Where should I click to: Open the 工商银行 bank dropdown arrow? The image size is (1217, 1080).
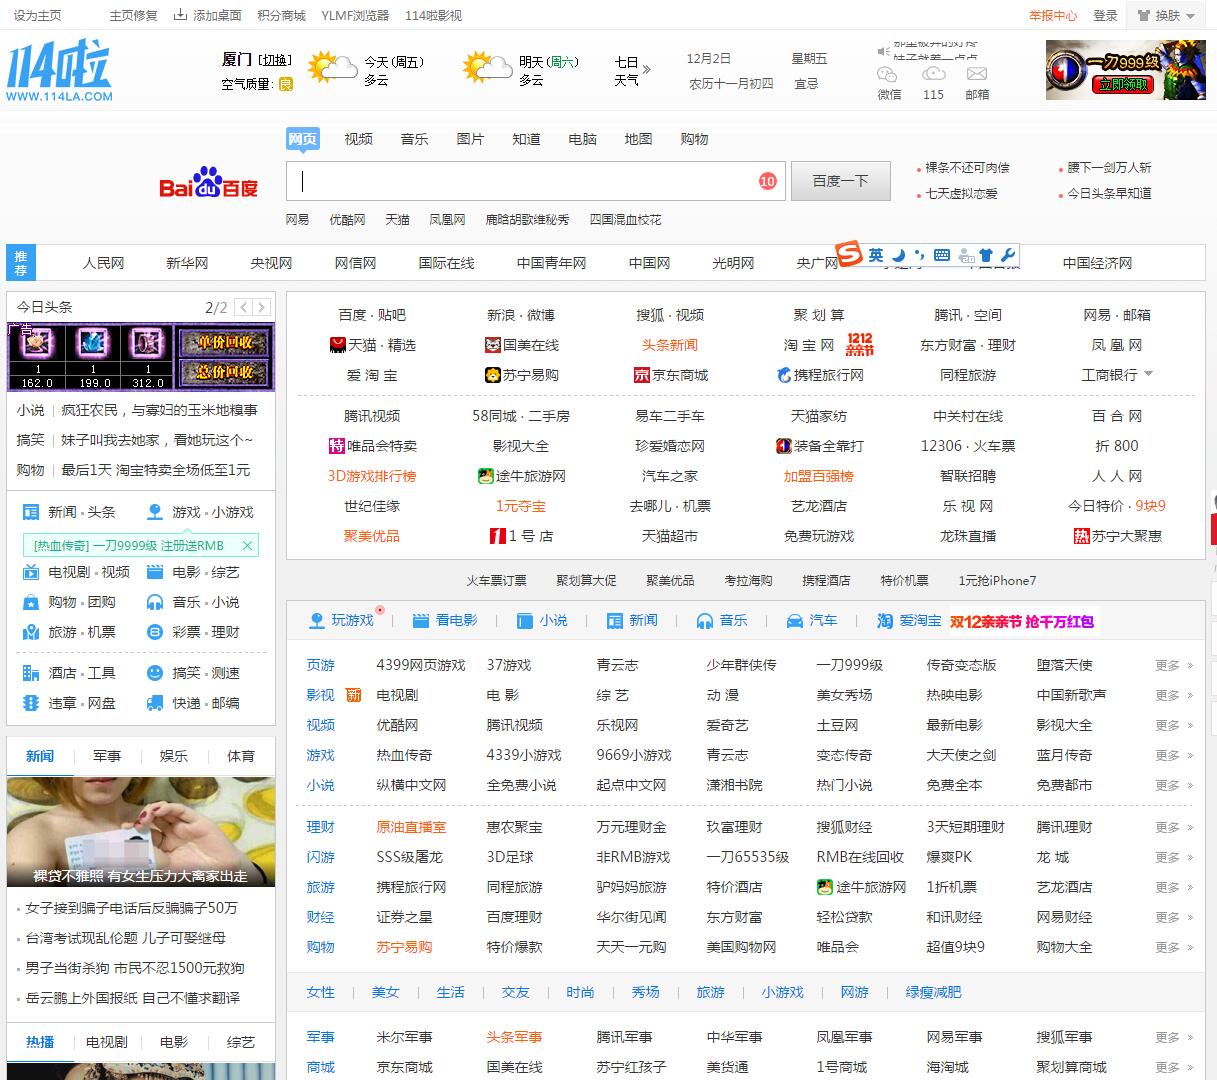[1148, 374]
